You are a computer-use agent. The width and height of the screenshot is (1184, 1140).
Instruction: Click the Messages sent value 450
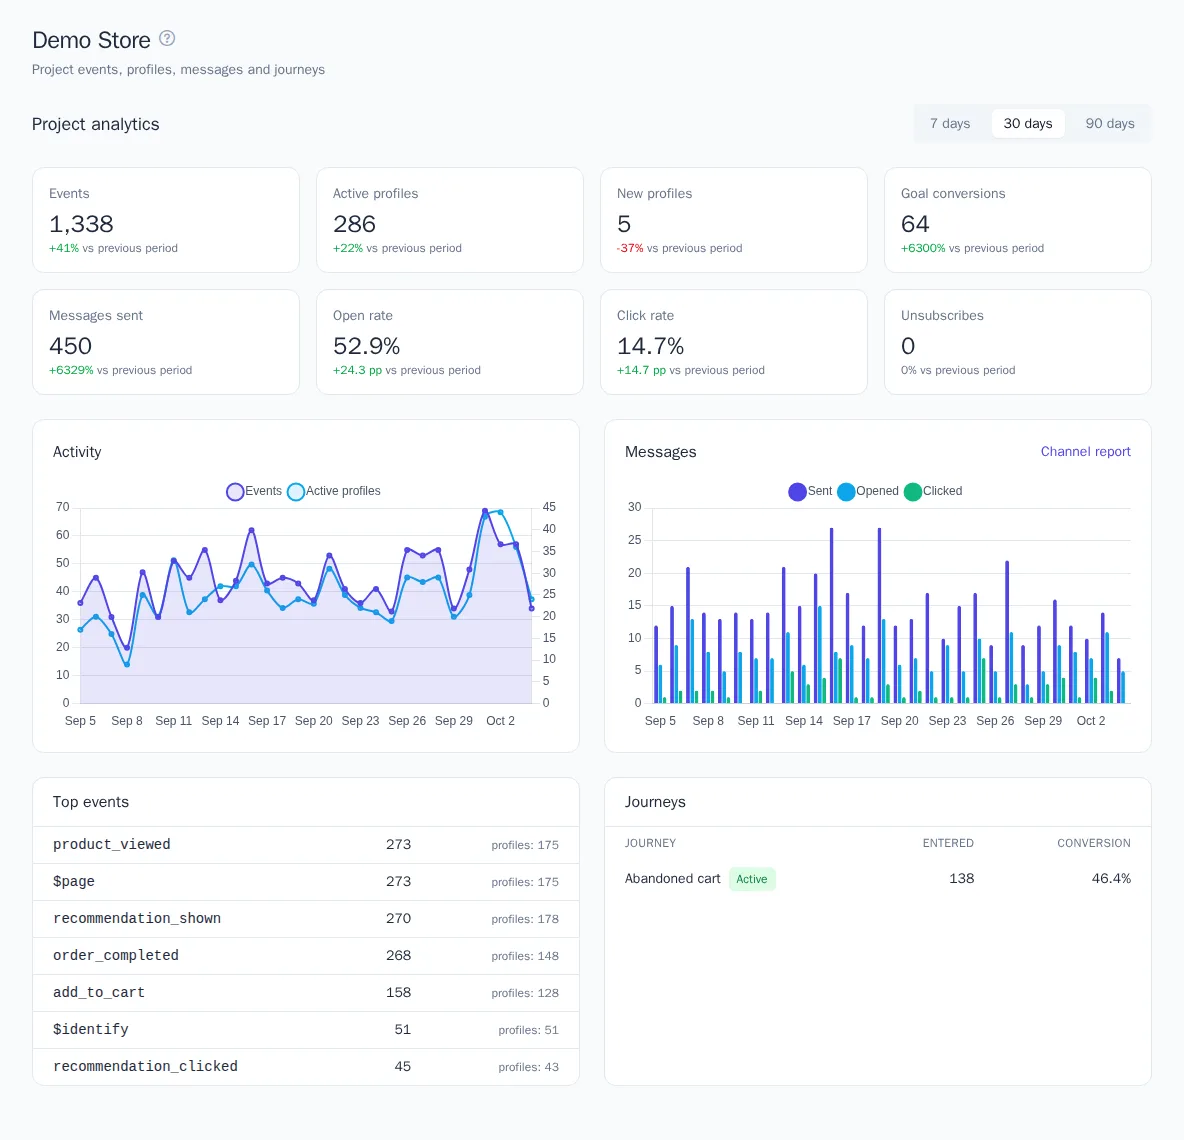coord(70,346)
